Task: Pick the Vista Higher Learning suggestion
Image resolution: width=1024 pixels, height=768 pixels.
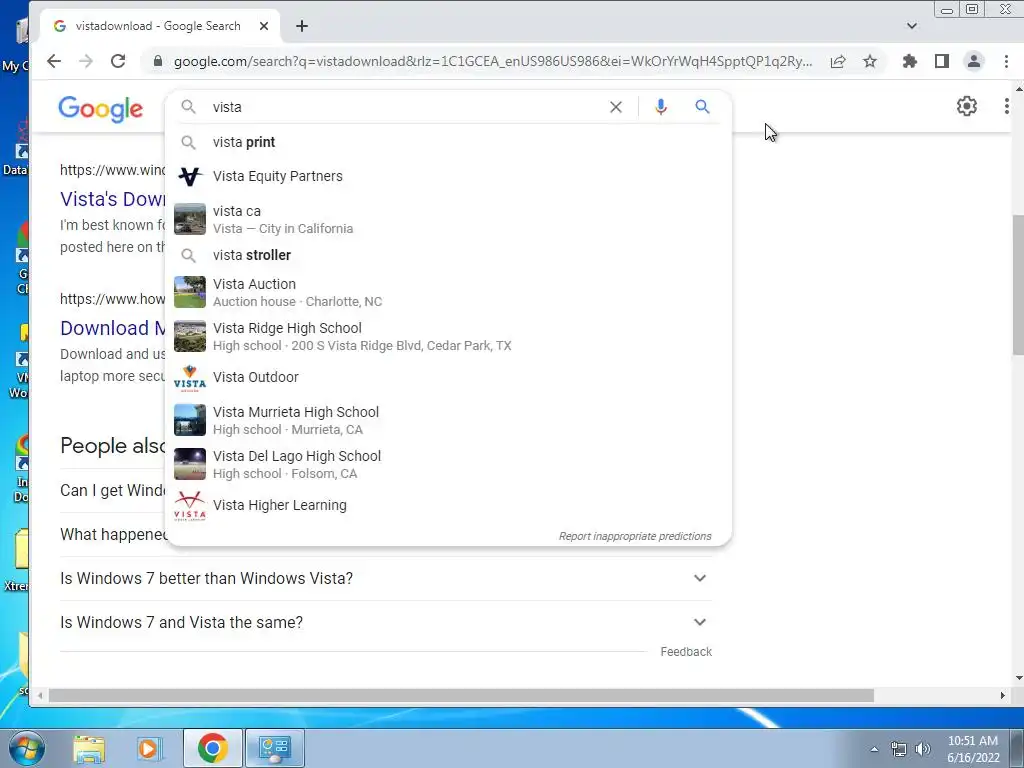Action: [449, 505]
